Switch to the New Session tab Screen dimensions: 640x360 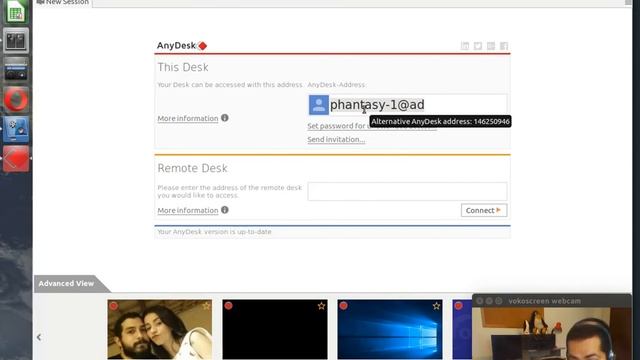point(62,2)
